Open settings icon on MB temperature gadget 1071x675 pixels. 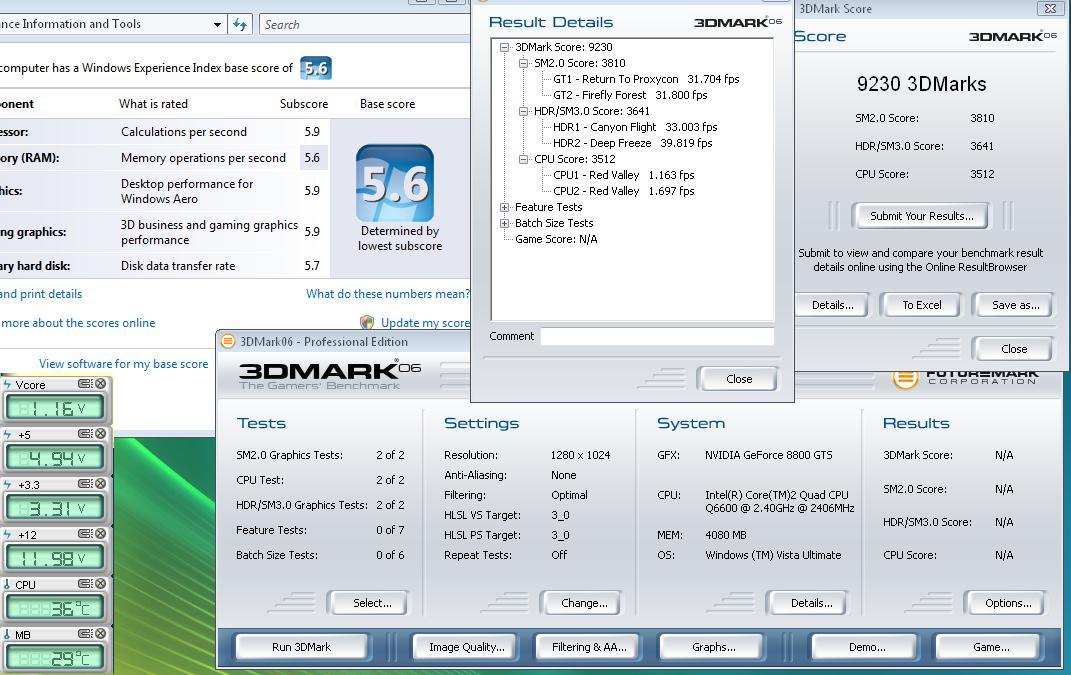85,633
